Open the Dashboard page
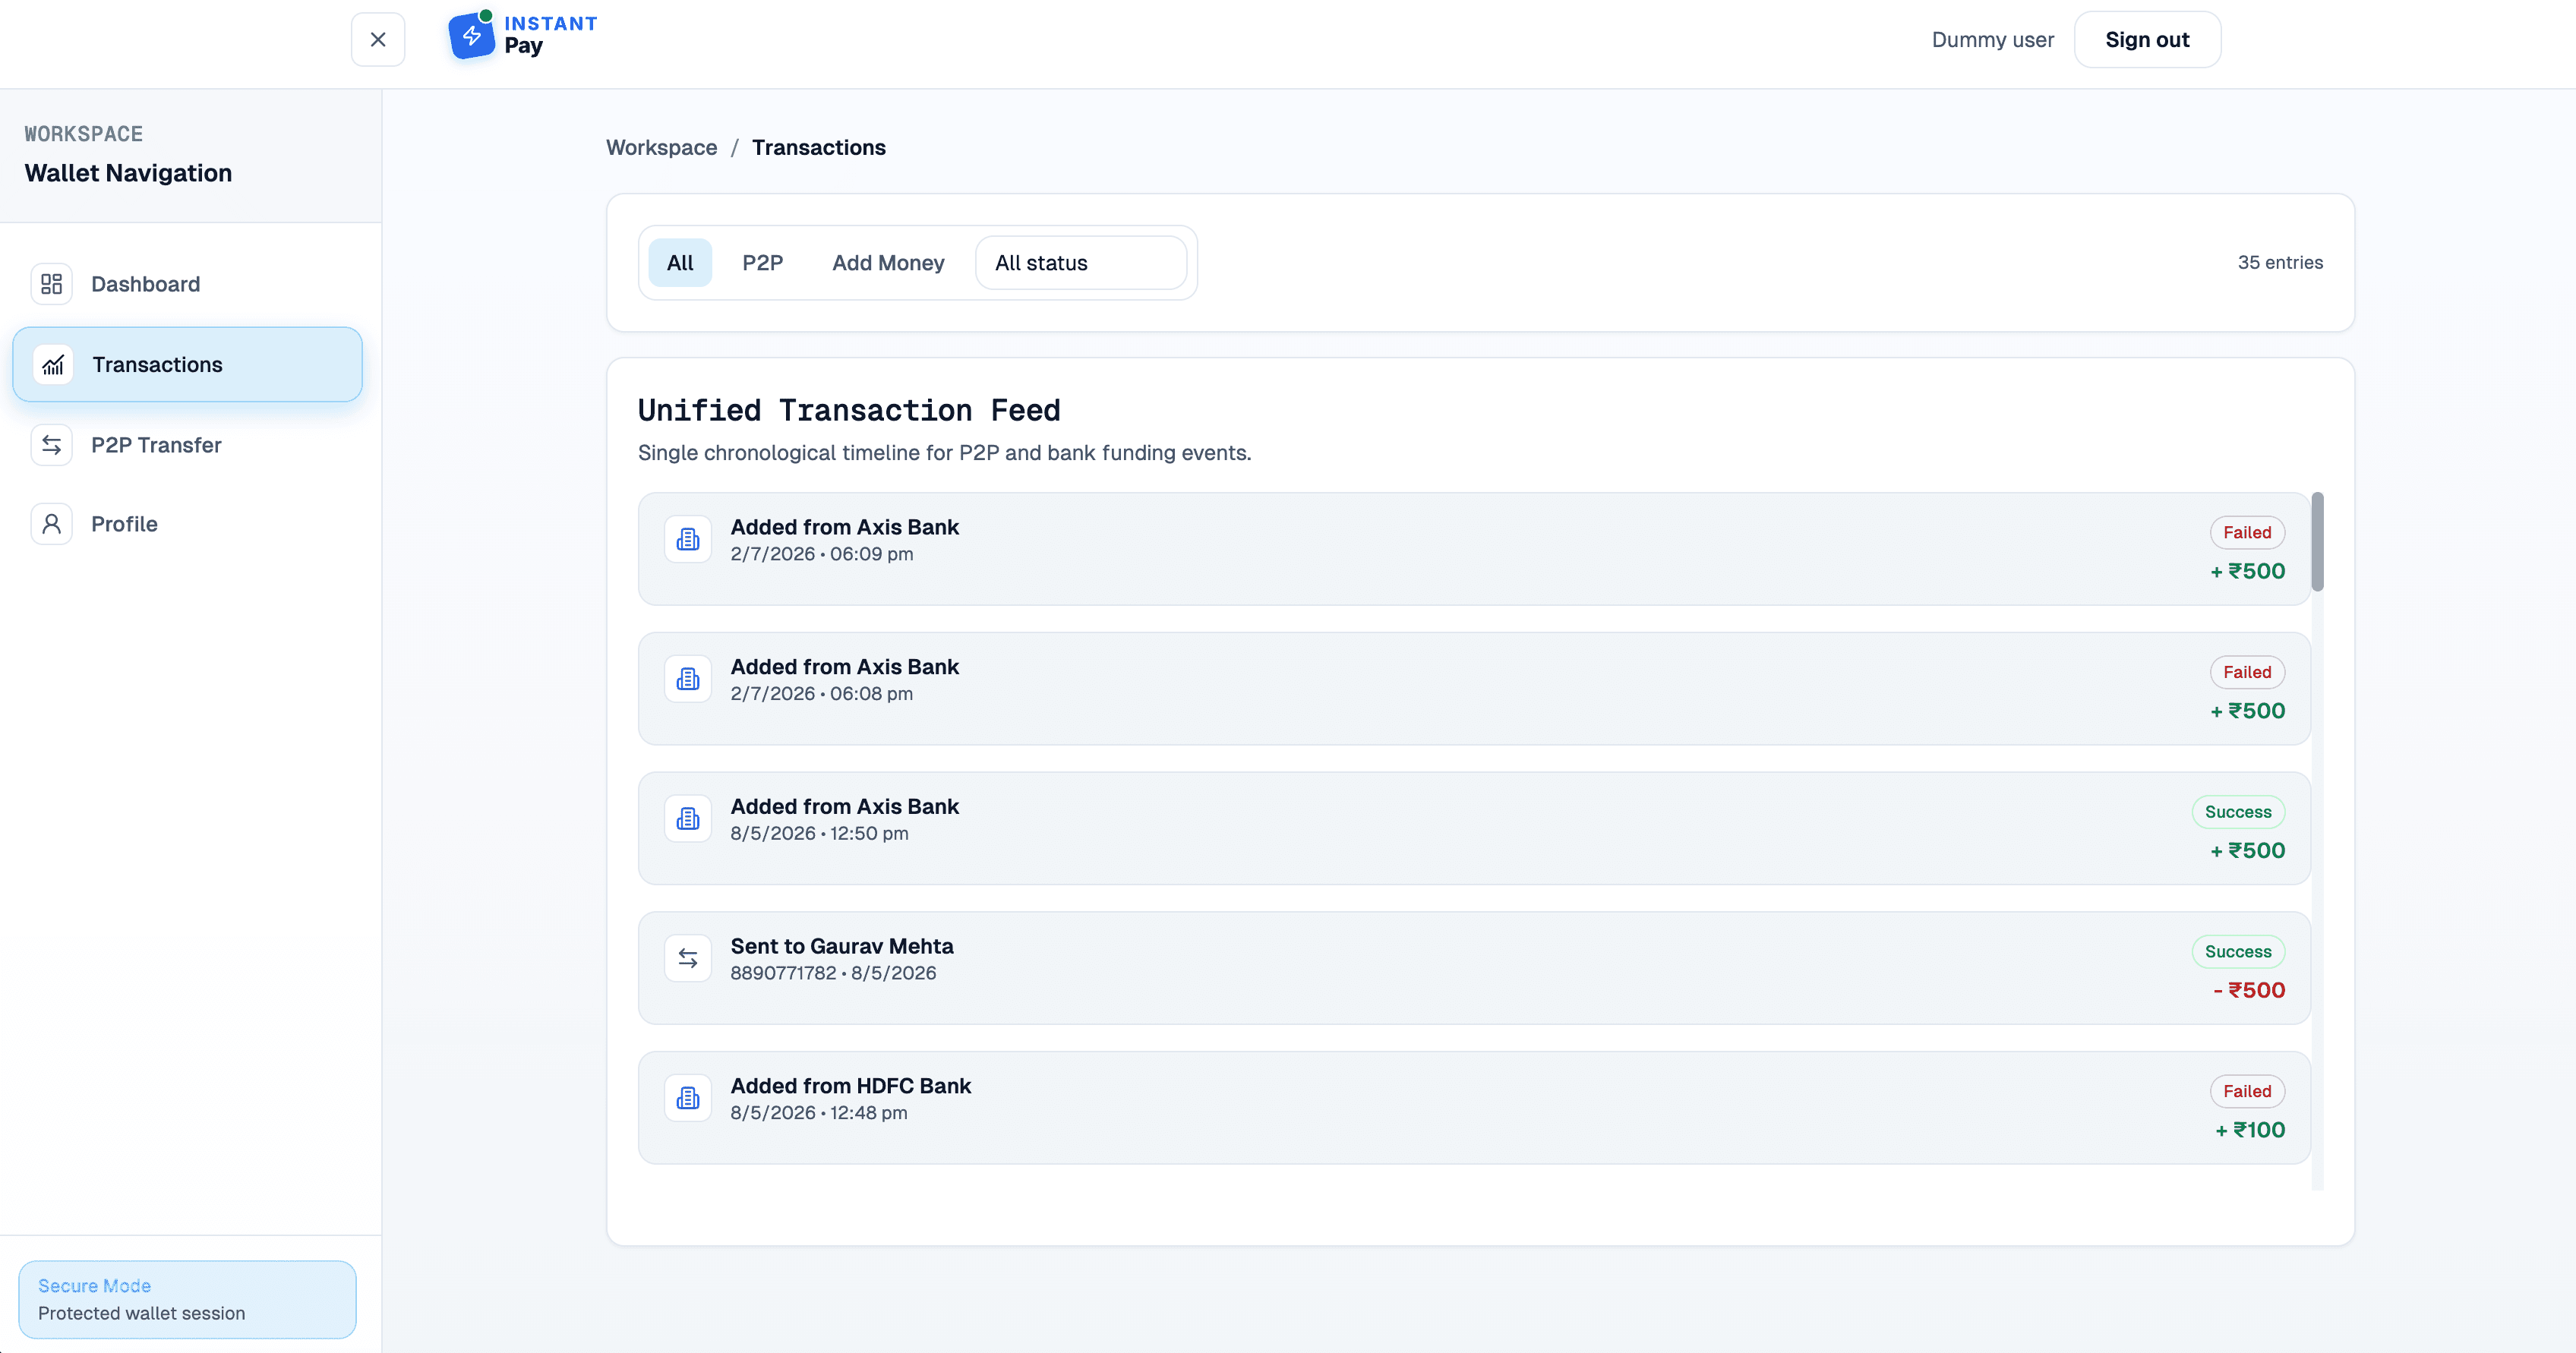Screen dimensions: 2576x1353 click(188, 284)
